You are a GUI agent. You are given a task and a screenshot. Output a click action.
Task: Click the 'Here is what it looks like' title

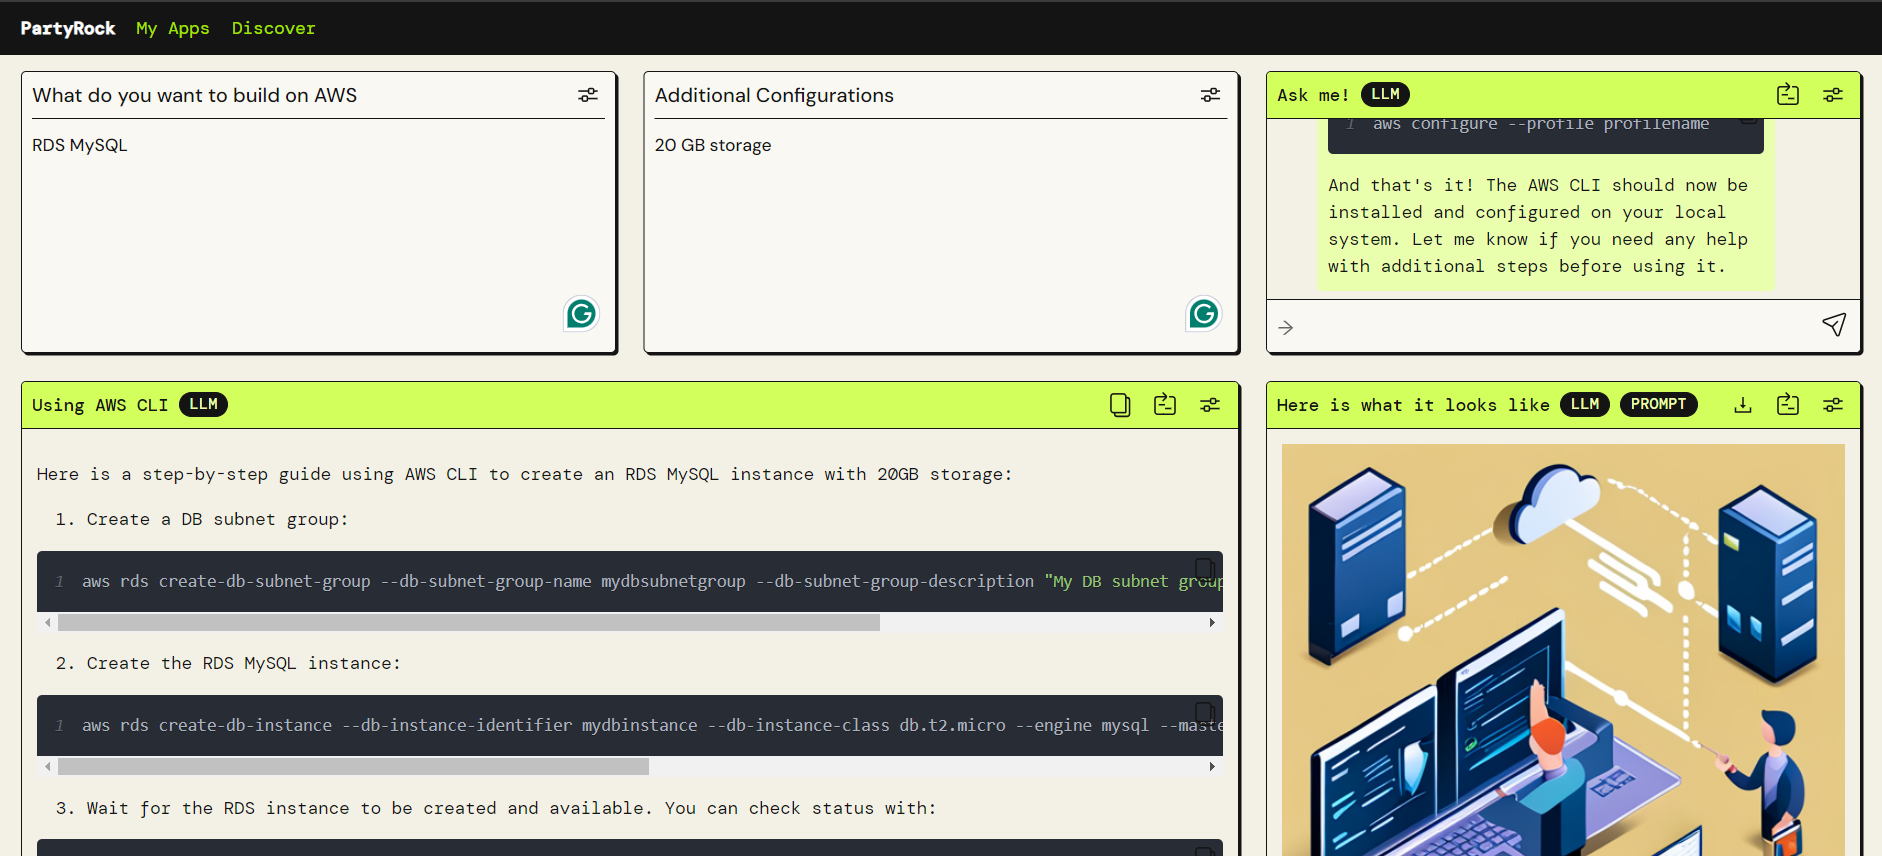pos(1413,405)
